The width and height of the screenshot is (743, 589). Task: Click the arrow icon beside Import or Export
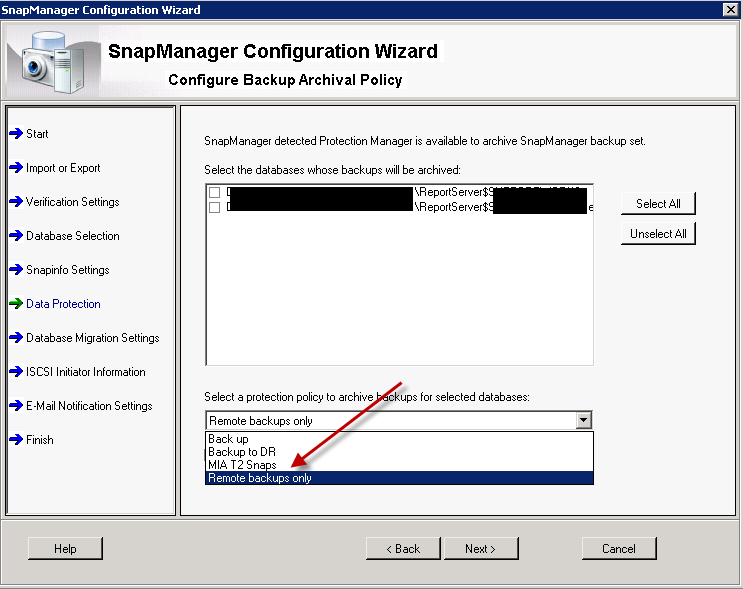pyautogui.click(x=16, y=168)
